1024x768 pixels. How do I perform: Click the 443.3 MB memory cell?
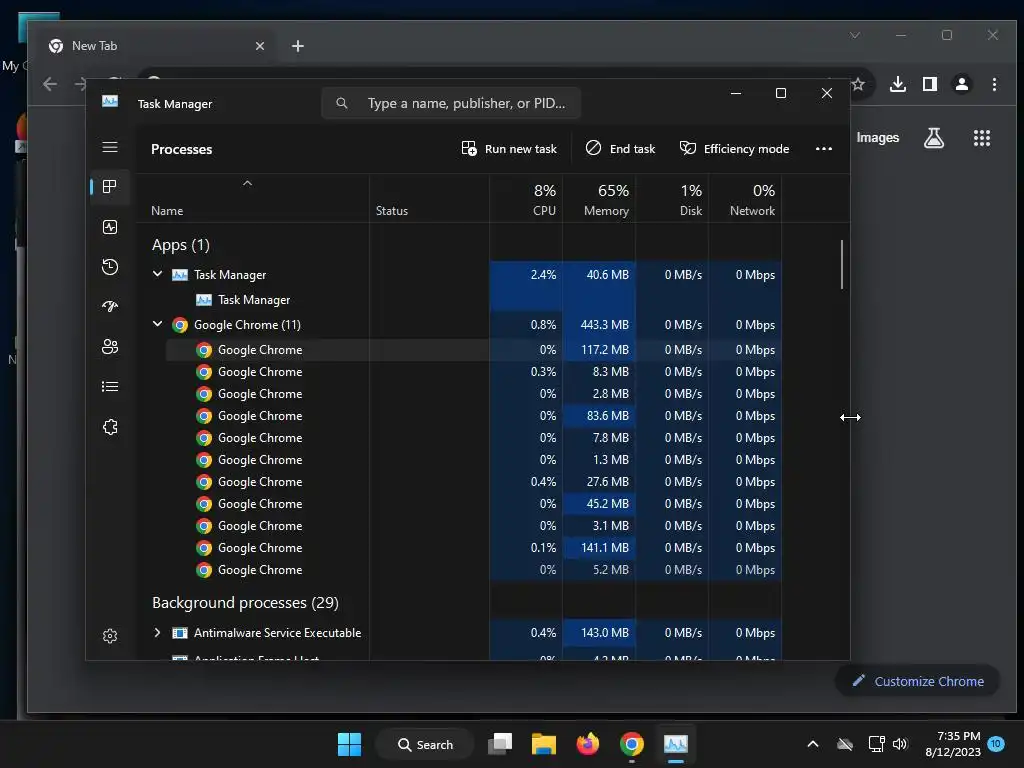tap(599, 325)
